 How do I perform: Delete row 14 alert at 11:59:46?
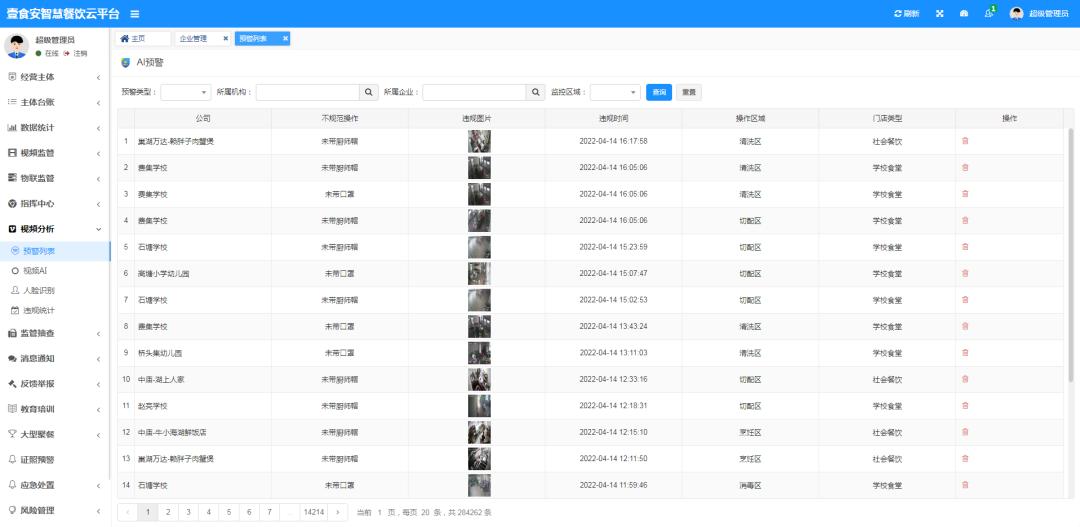[x=965, y=484]
